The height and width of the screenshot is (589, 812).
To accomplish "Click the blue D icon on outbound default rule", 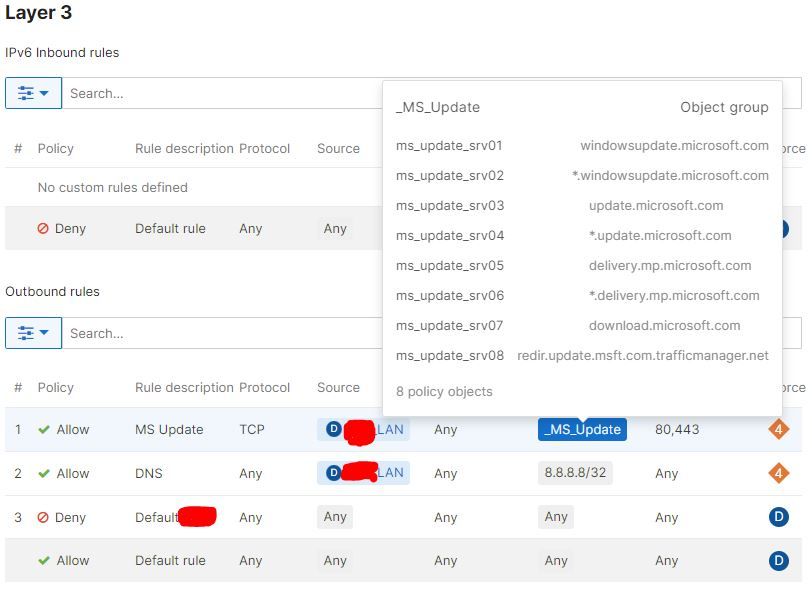I will click(778, 561).
